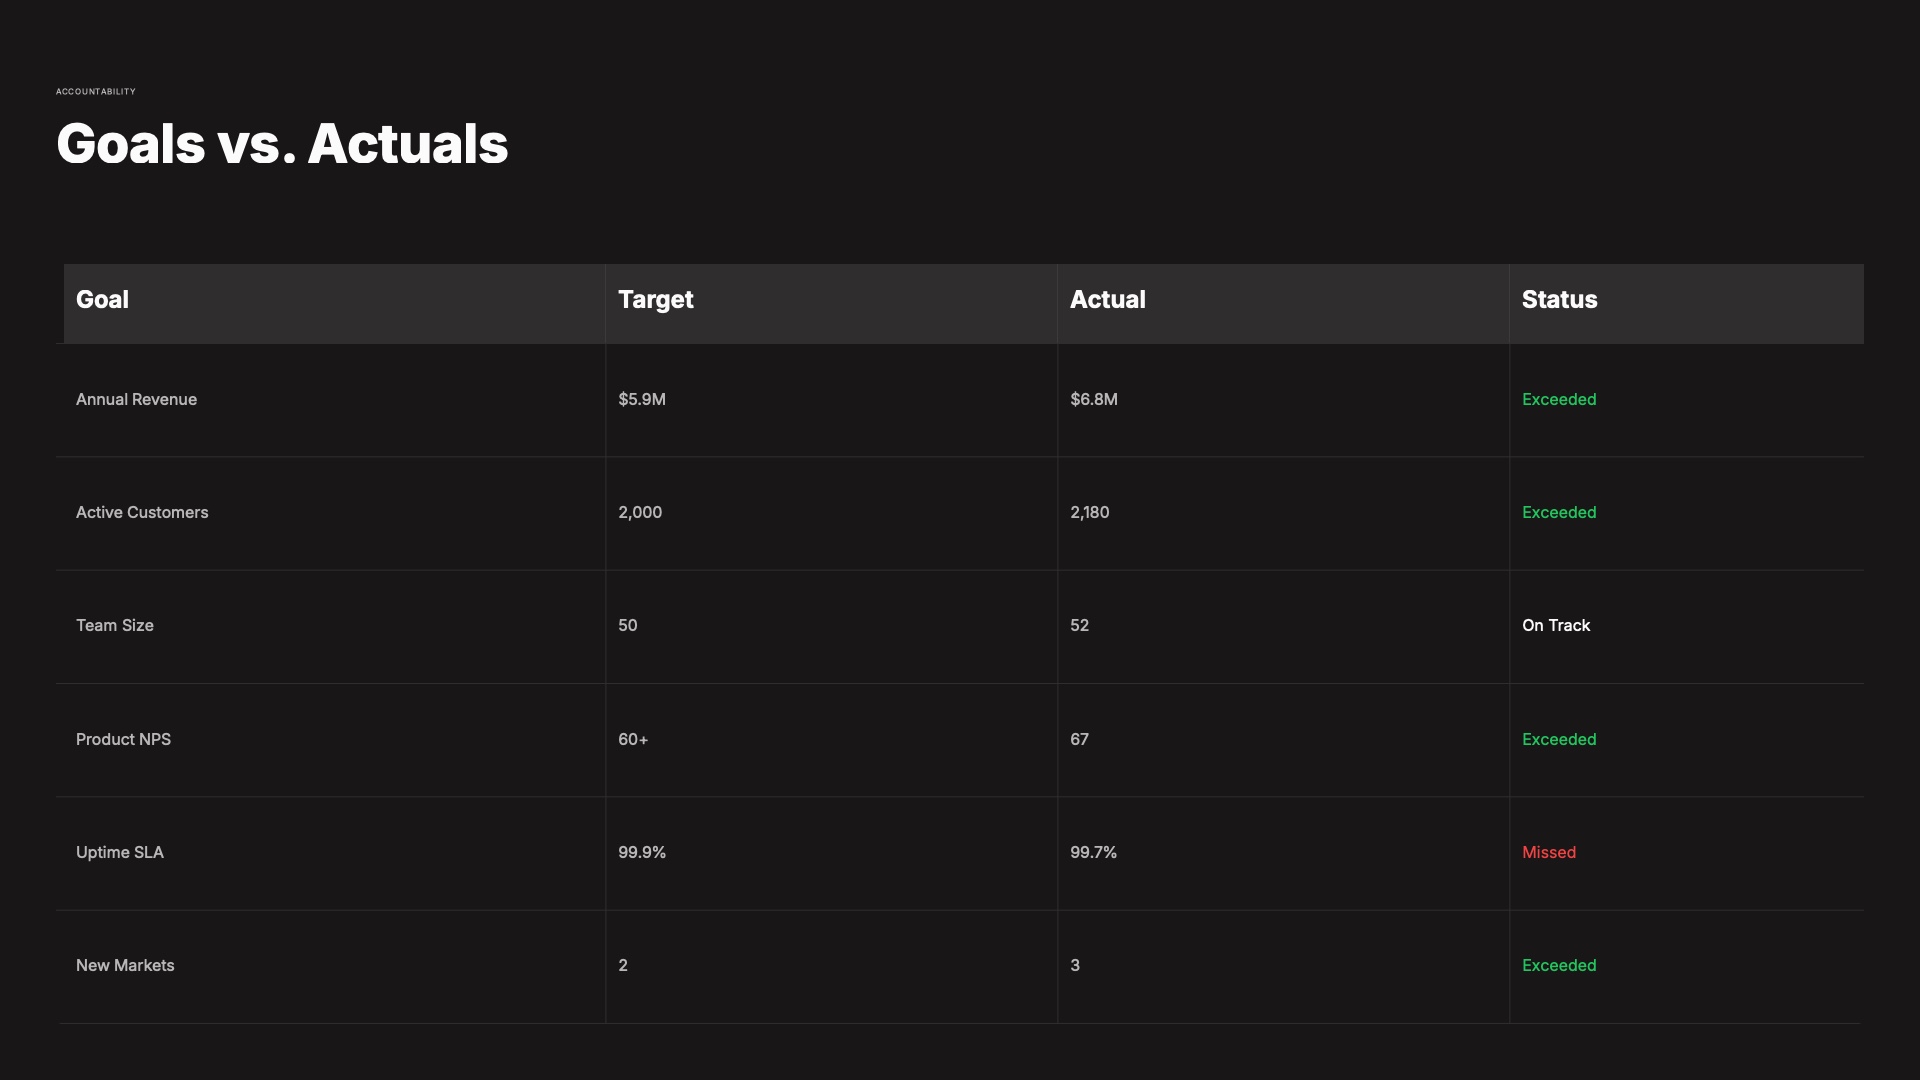Select the Actual column header
The height and width of the screenshot is (1080, 1920).
1107,300
